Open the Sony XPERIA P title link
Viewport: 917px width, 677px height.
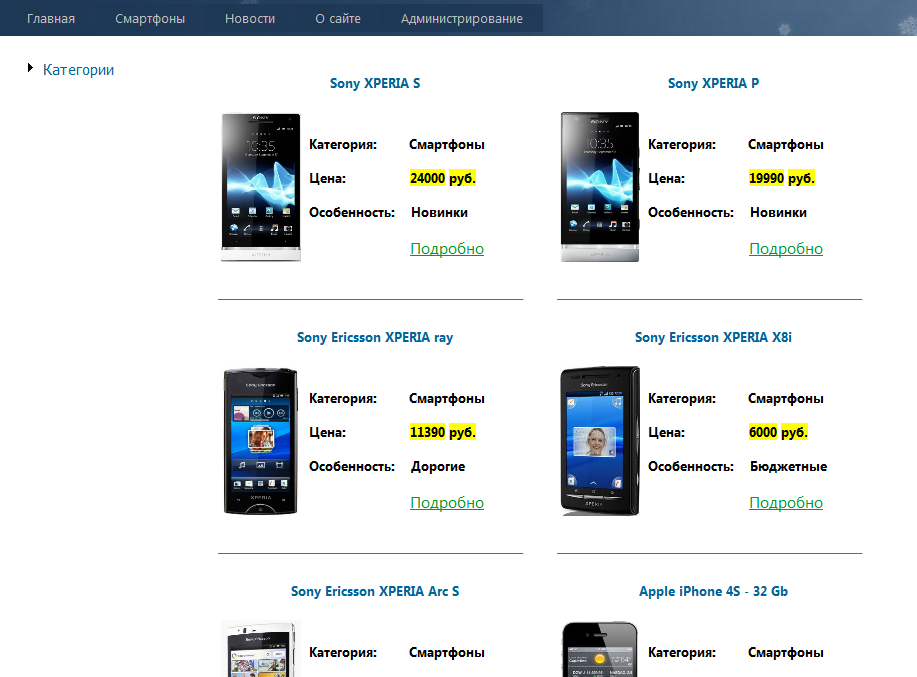pos(713,83)
